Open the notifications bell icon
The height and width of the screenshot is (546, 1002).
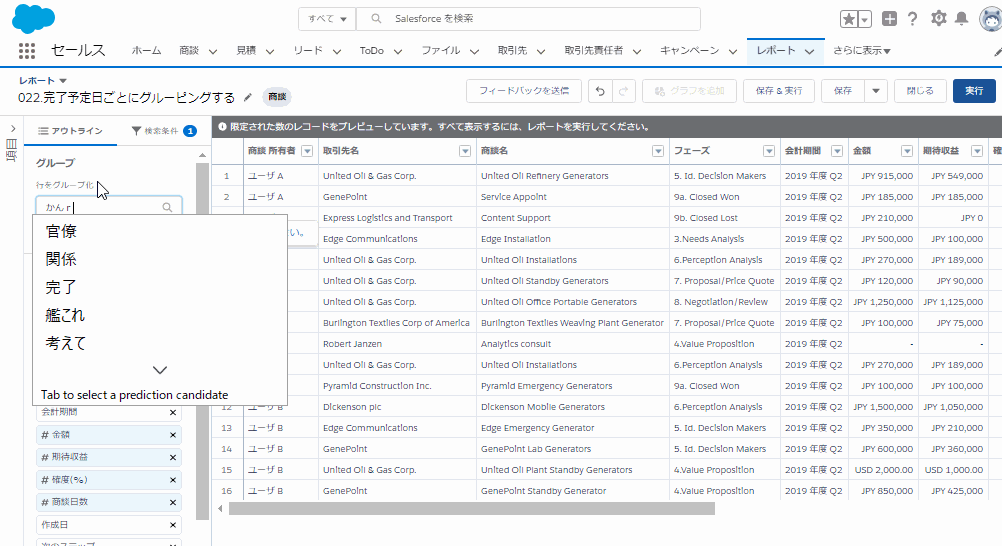tap(961, 19)
